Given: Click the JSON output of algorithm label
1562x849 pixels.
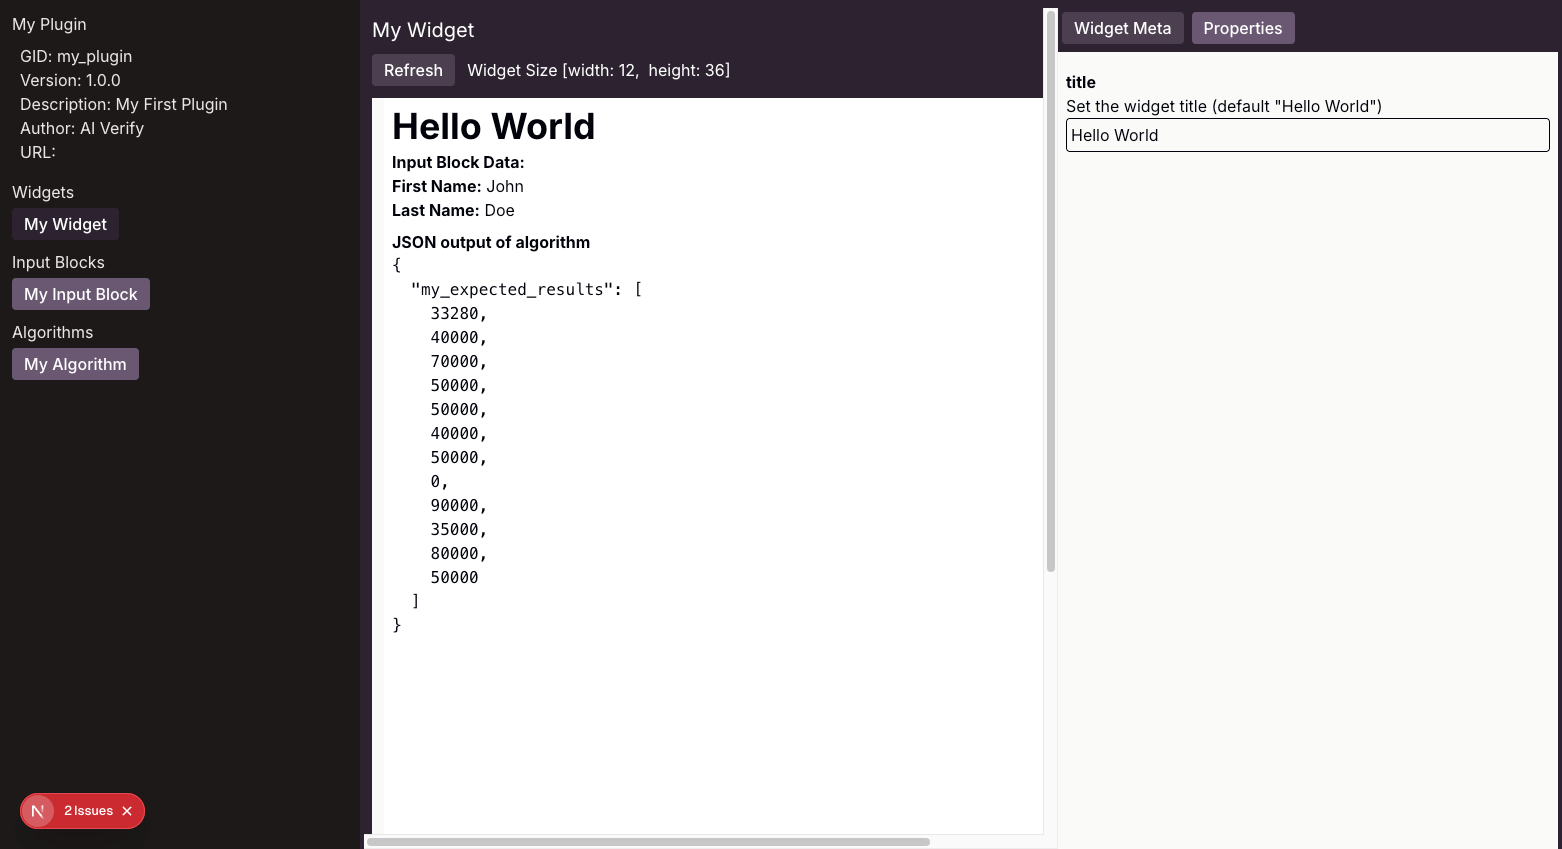Looking at the screenshot, I should coord(491,242).
